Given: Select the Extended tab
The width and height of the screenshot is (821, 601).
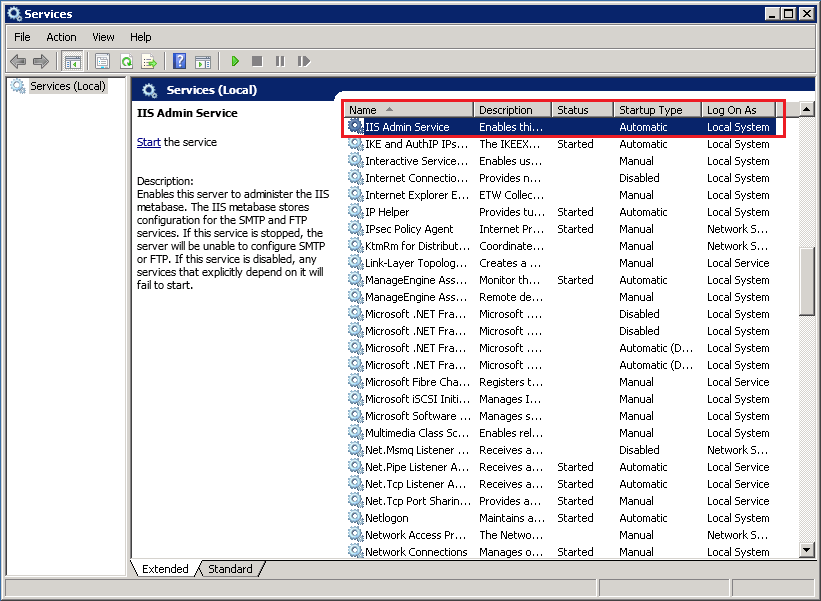Looking at the screenshot, I should [x=163, y=568].
